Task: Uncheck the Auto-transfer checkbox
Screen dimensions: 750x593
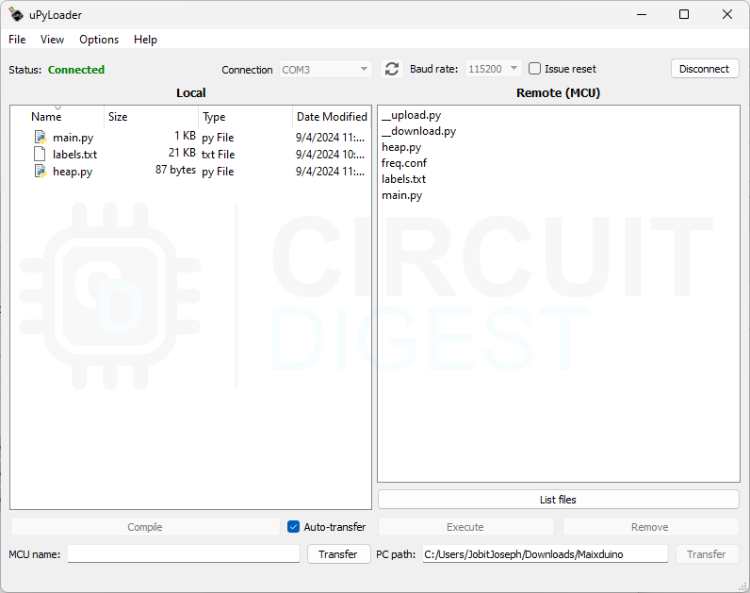Action: click(x=294, y=527)
